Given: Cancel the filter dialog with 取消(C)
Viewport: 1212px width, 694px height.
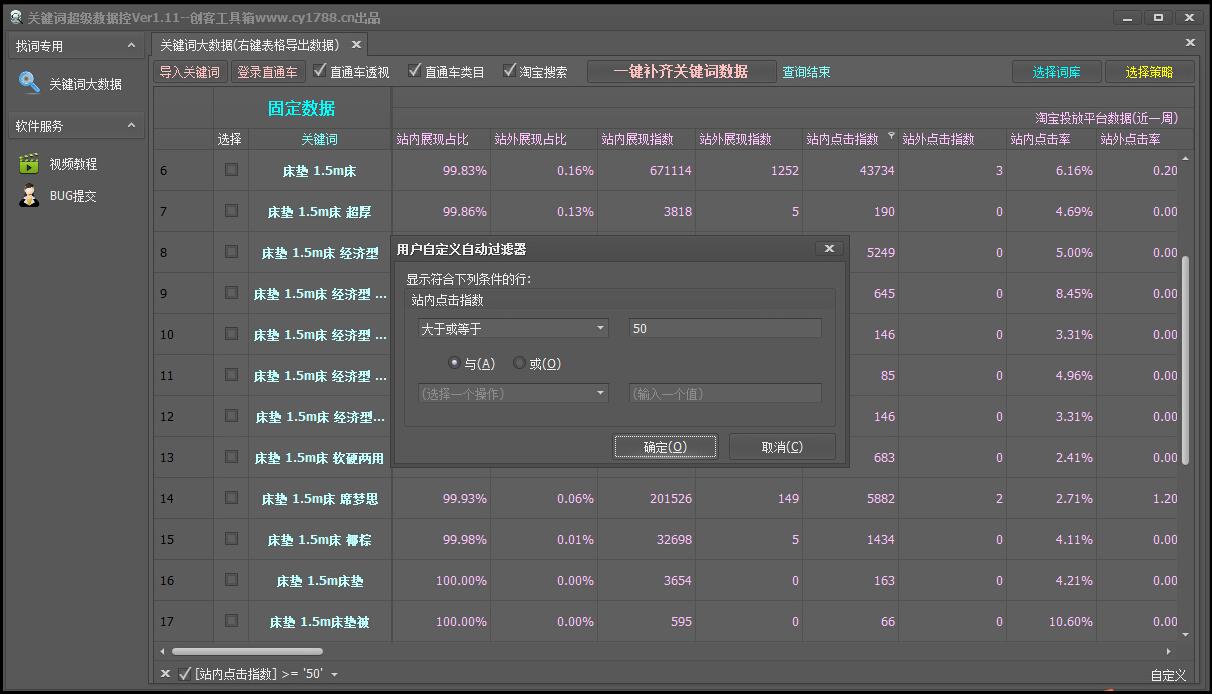Looking at the screenshot, I should (782, 447).
